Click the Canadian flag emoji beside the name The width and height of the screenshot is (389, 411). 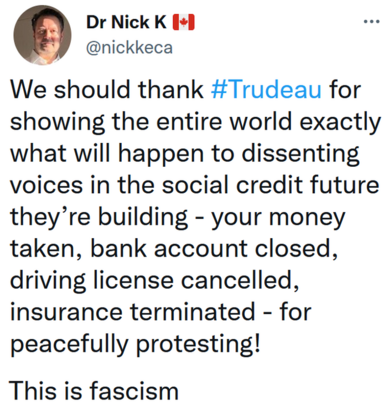(x=183, y=22)
